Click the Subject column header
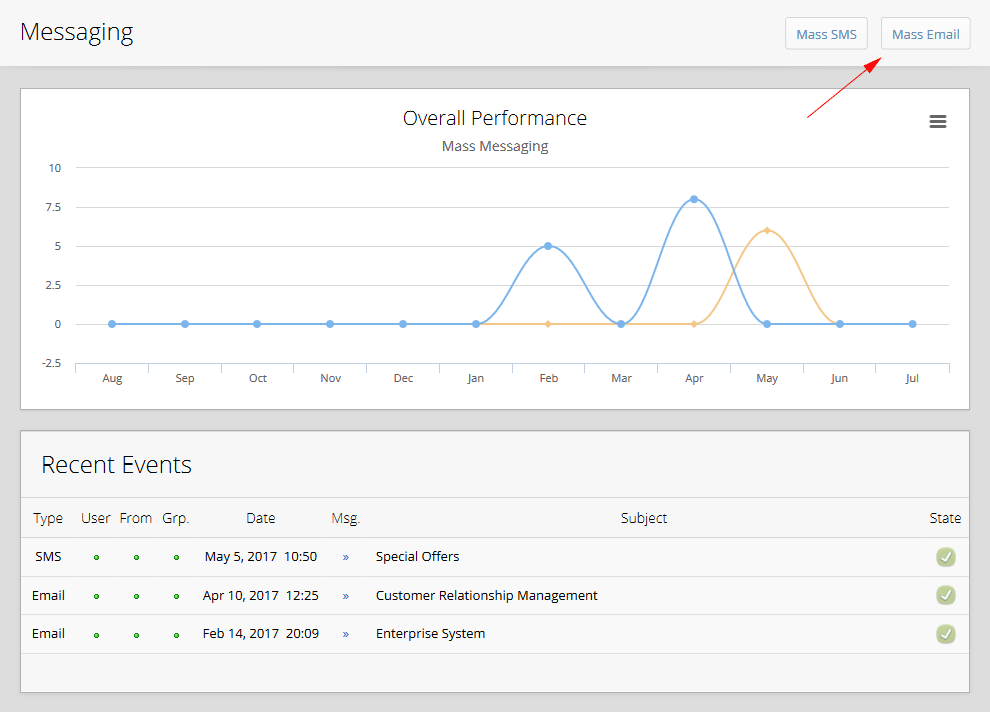 point(643,518)
